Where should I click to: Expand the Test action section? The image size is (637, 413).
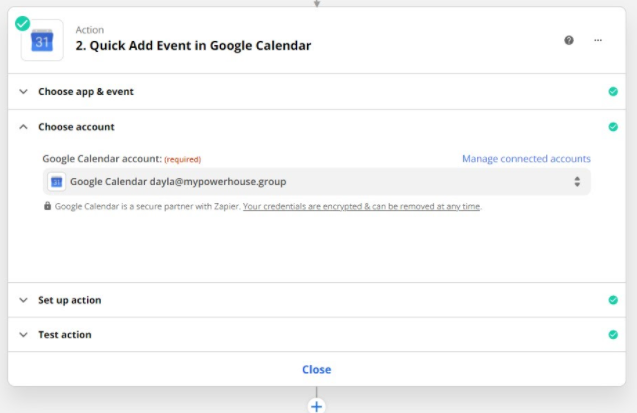point(64,335)
